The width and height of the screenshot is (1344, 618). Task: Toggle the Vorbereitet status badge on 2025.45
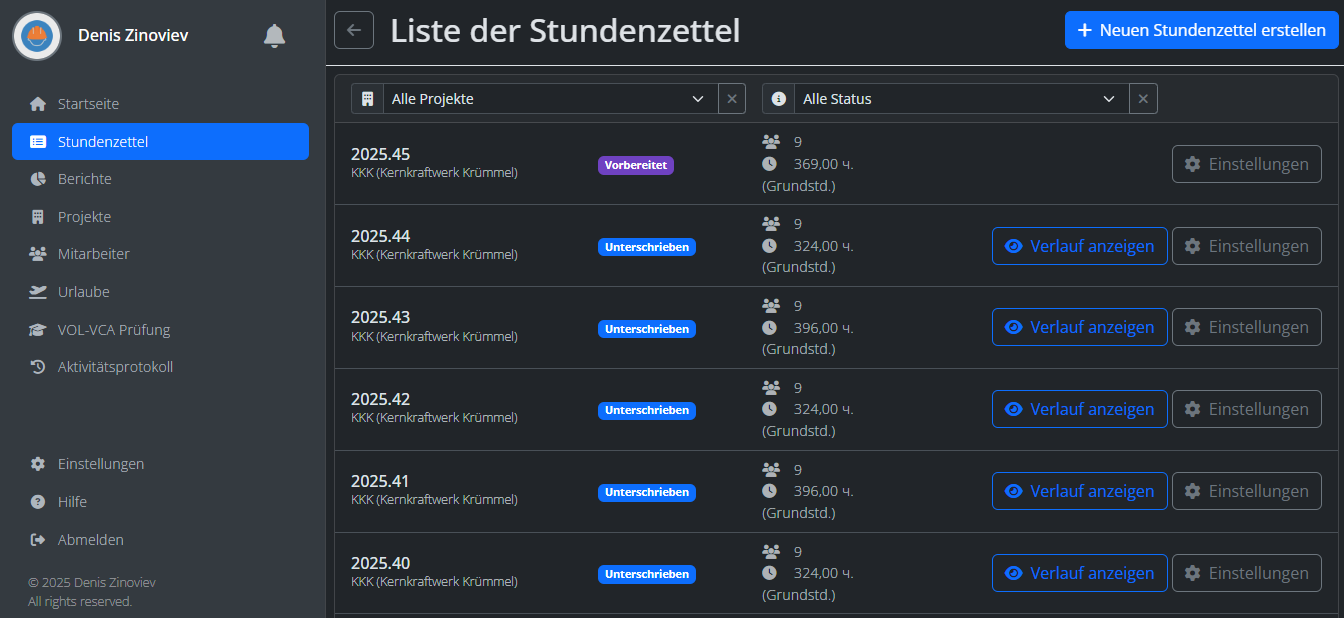click(x=635, y=164)
